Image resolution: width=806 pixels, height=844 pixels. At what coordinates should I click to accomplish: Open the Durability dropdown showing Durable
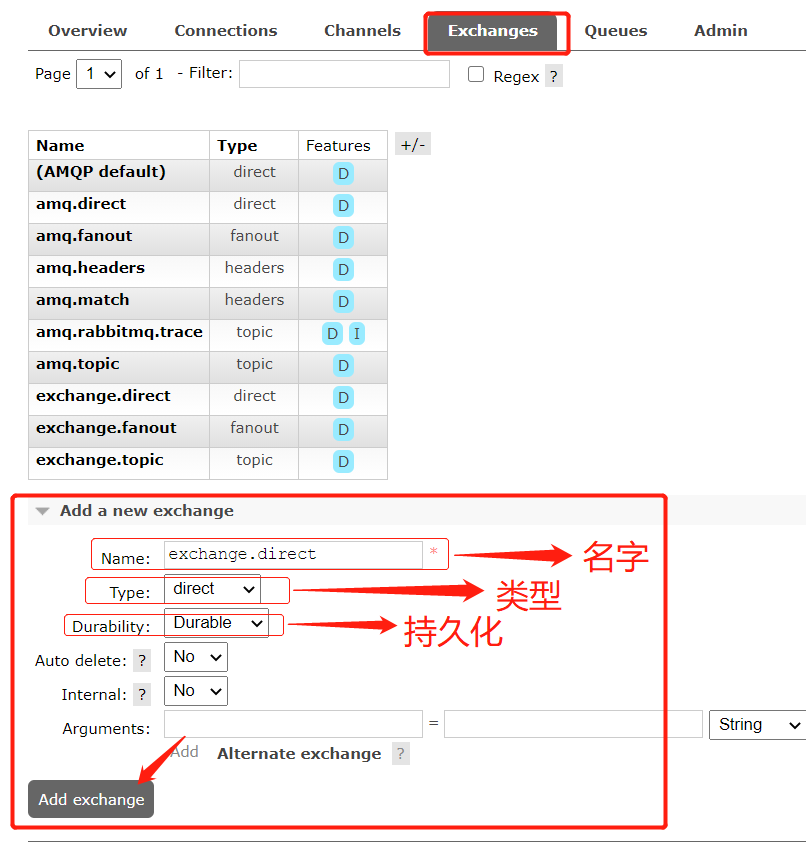pos(216,623)
